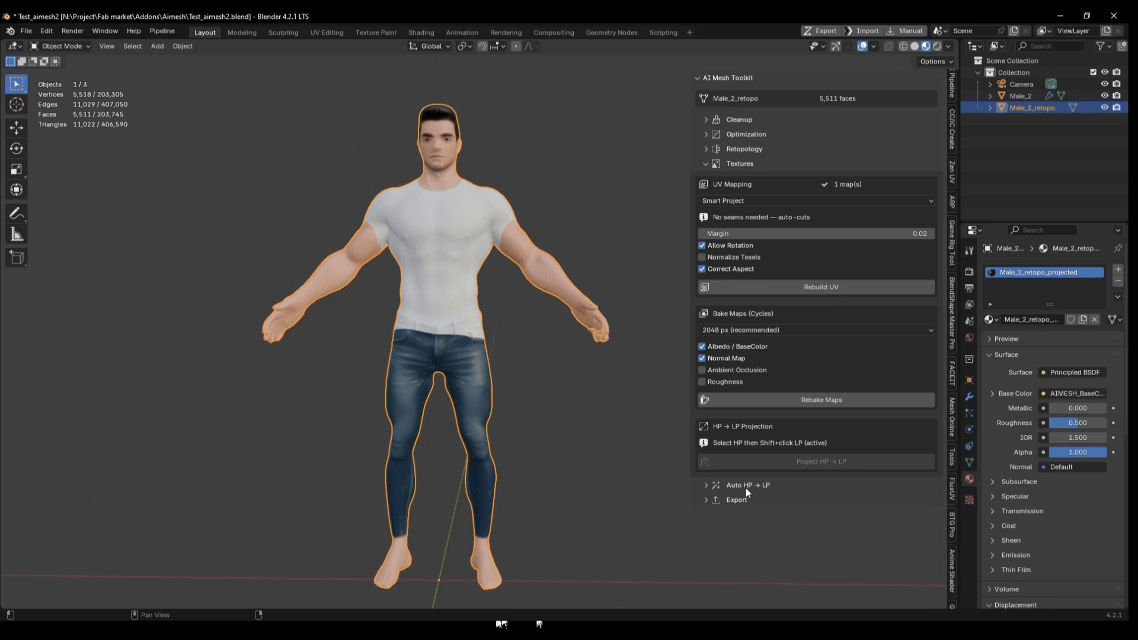Viewport: 1138px width, 640px height.
Task: Activate the Cursor tool
Action: pos(17,105)
